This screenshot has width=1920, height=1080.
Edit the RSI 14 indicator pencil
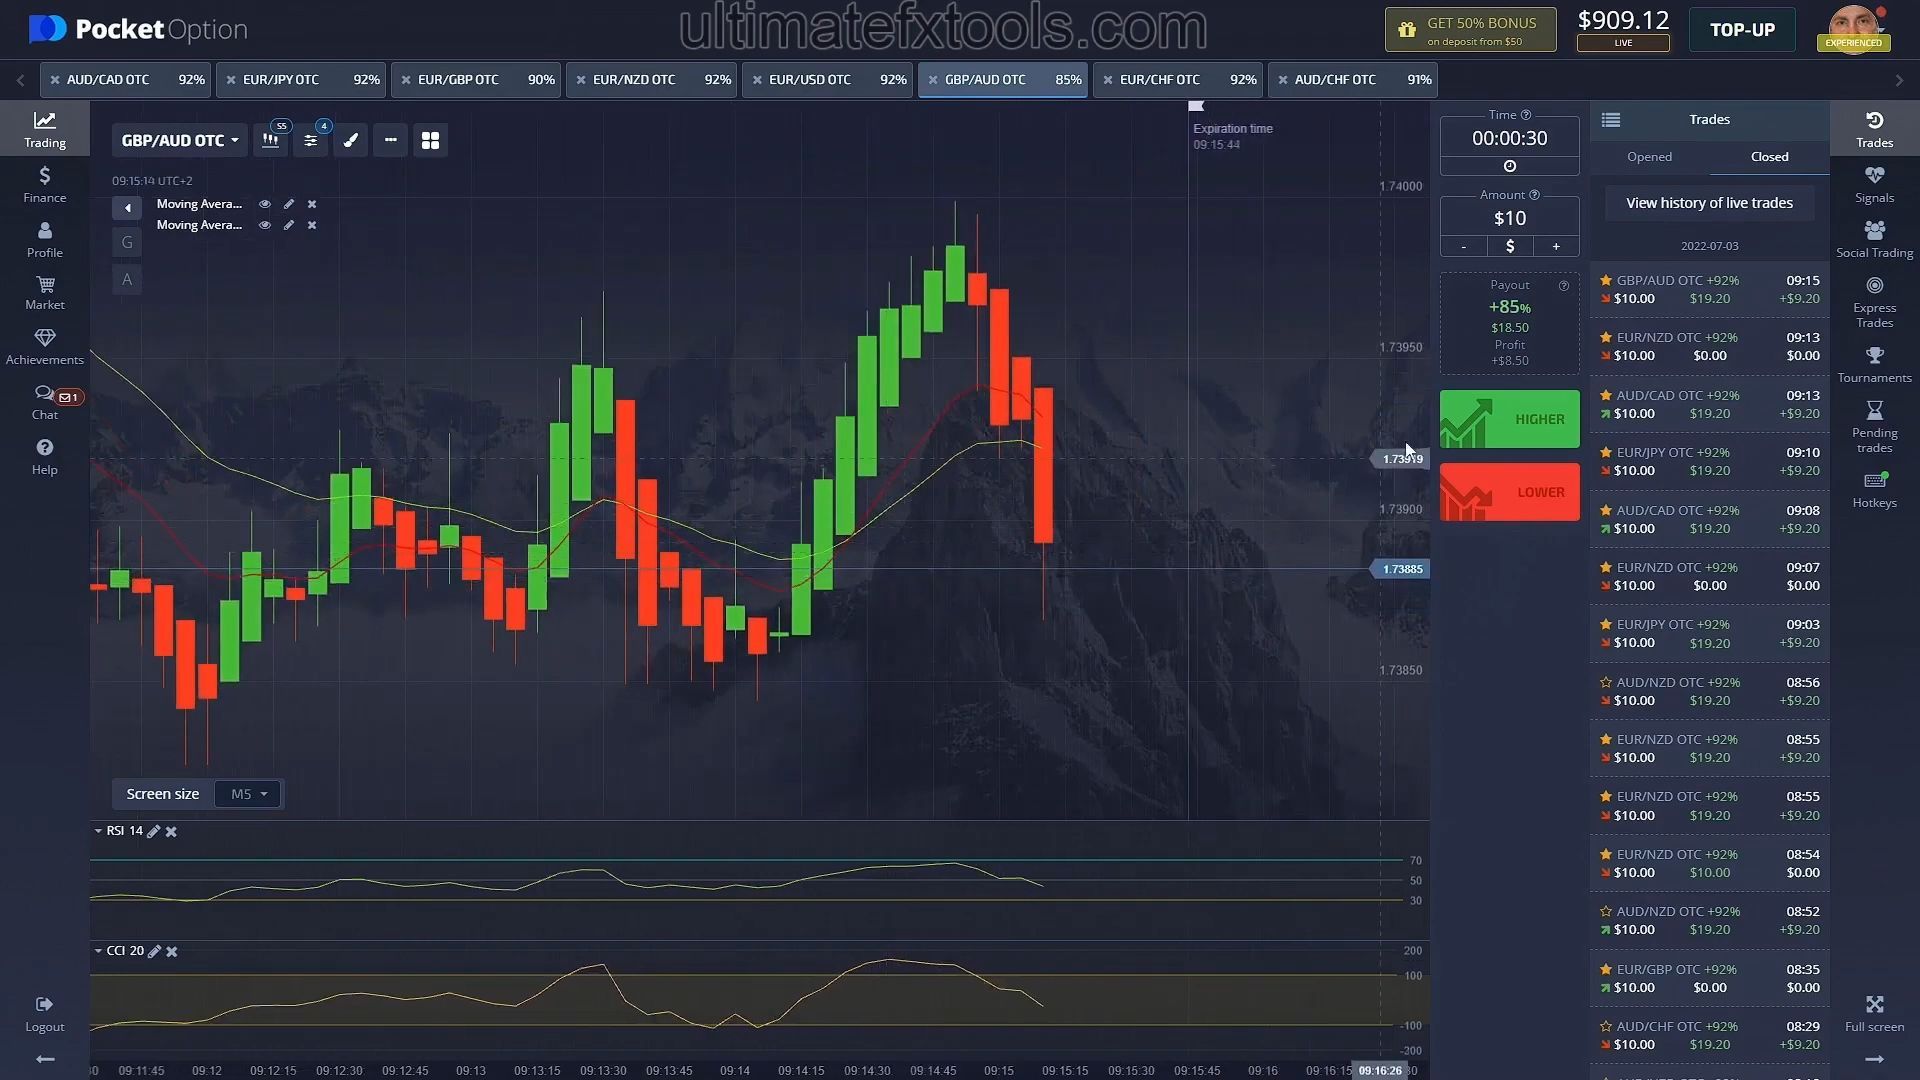pyautogui.click(x=153, y=832)
